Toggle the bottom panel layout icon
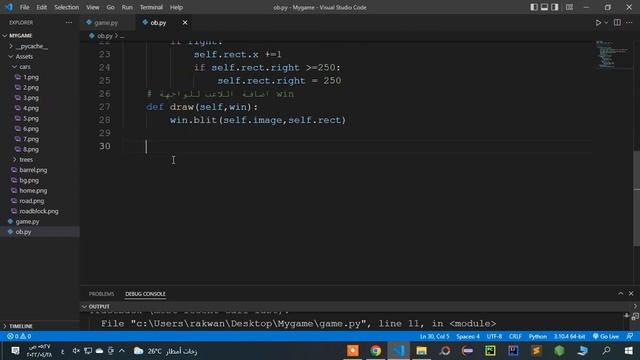This screenshot has height=360, width=640. (x=544, y=7)
